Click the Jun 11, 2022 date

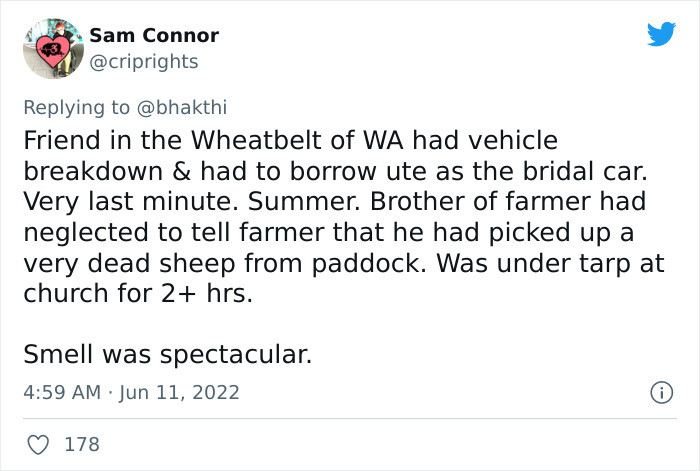(x=179, y=392)
